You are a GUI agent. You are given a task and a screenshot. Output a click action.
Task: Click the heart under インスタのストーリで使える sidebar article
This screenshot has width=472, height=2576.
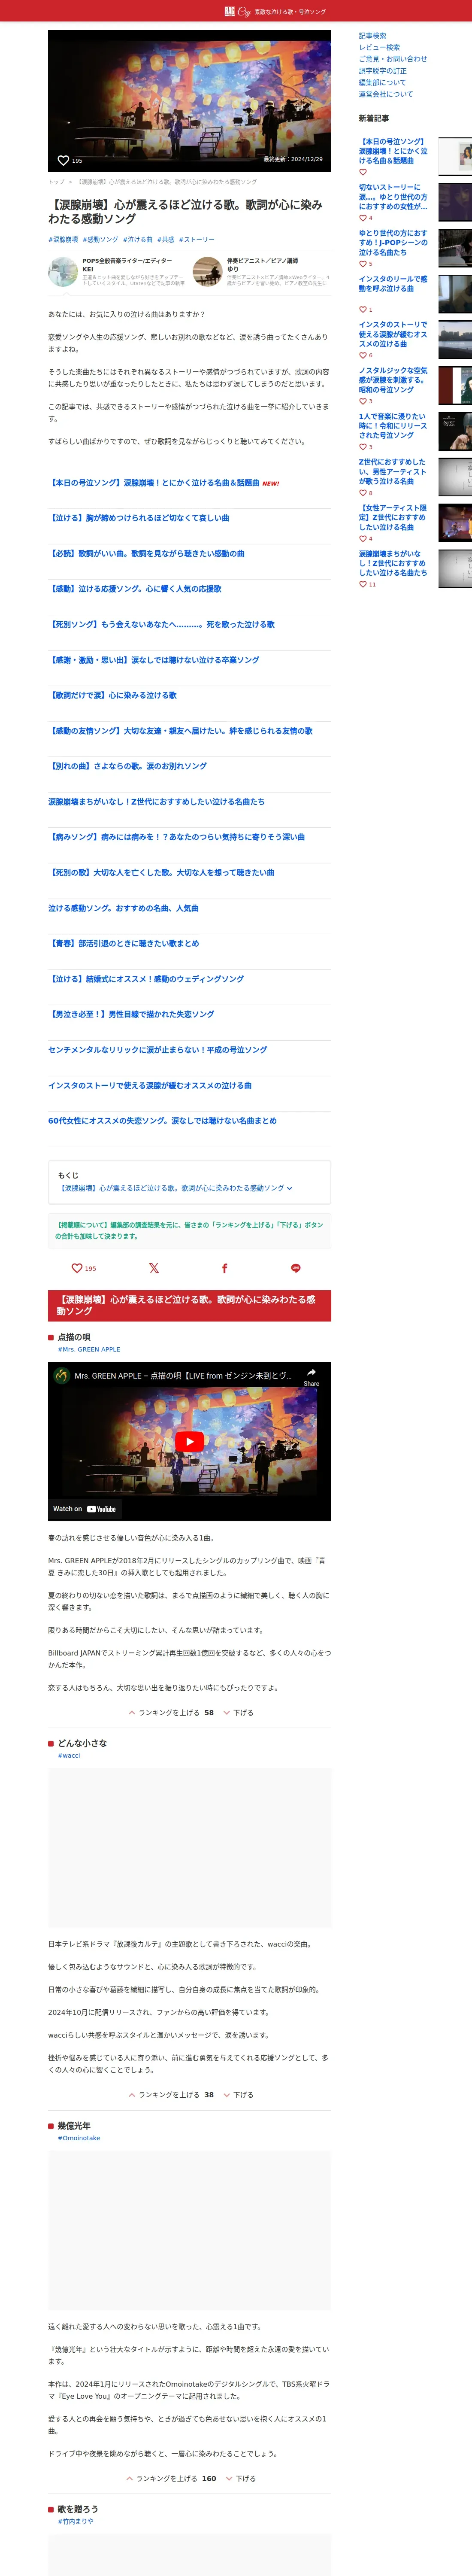363,355
